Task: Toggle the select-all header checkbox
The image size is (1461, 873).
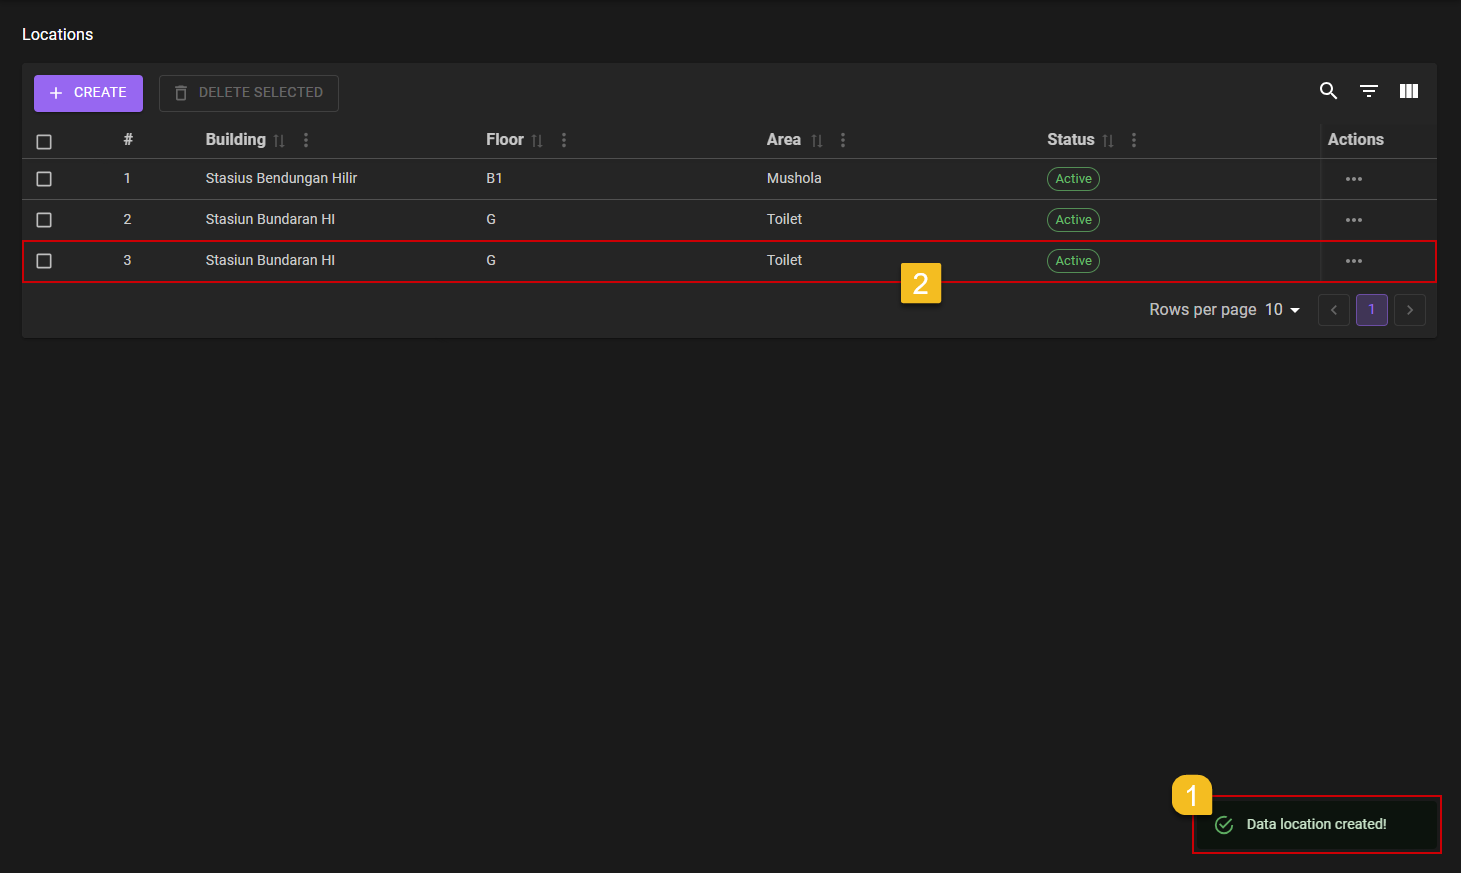Action: 44,142
